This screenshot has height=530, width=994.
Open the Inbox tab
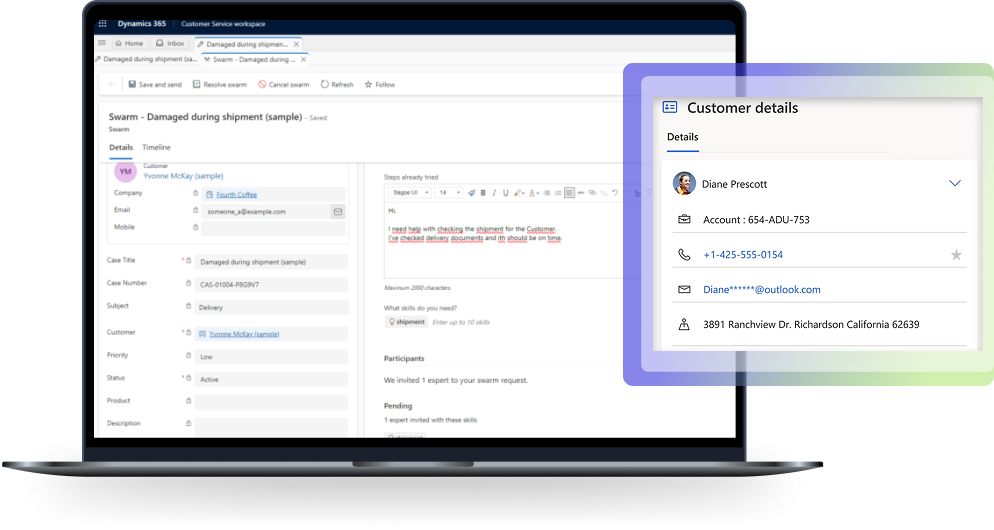coord(170,44)
